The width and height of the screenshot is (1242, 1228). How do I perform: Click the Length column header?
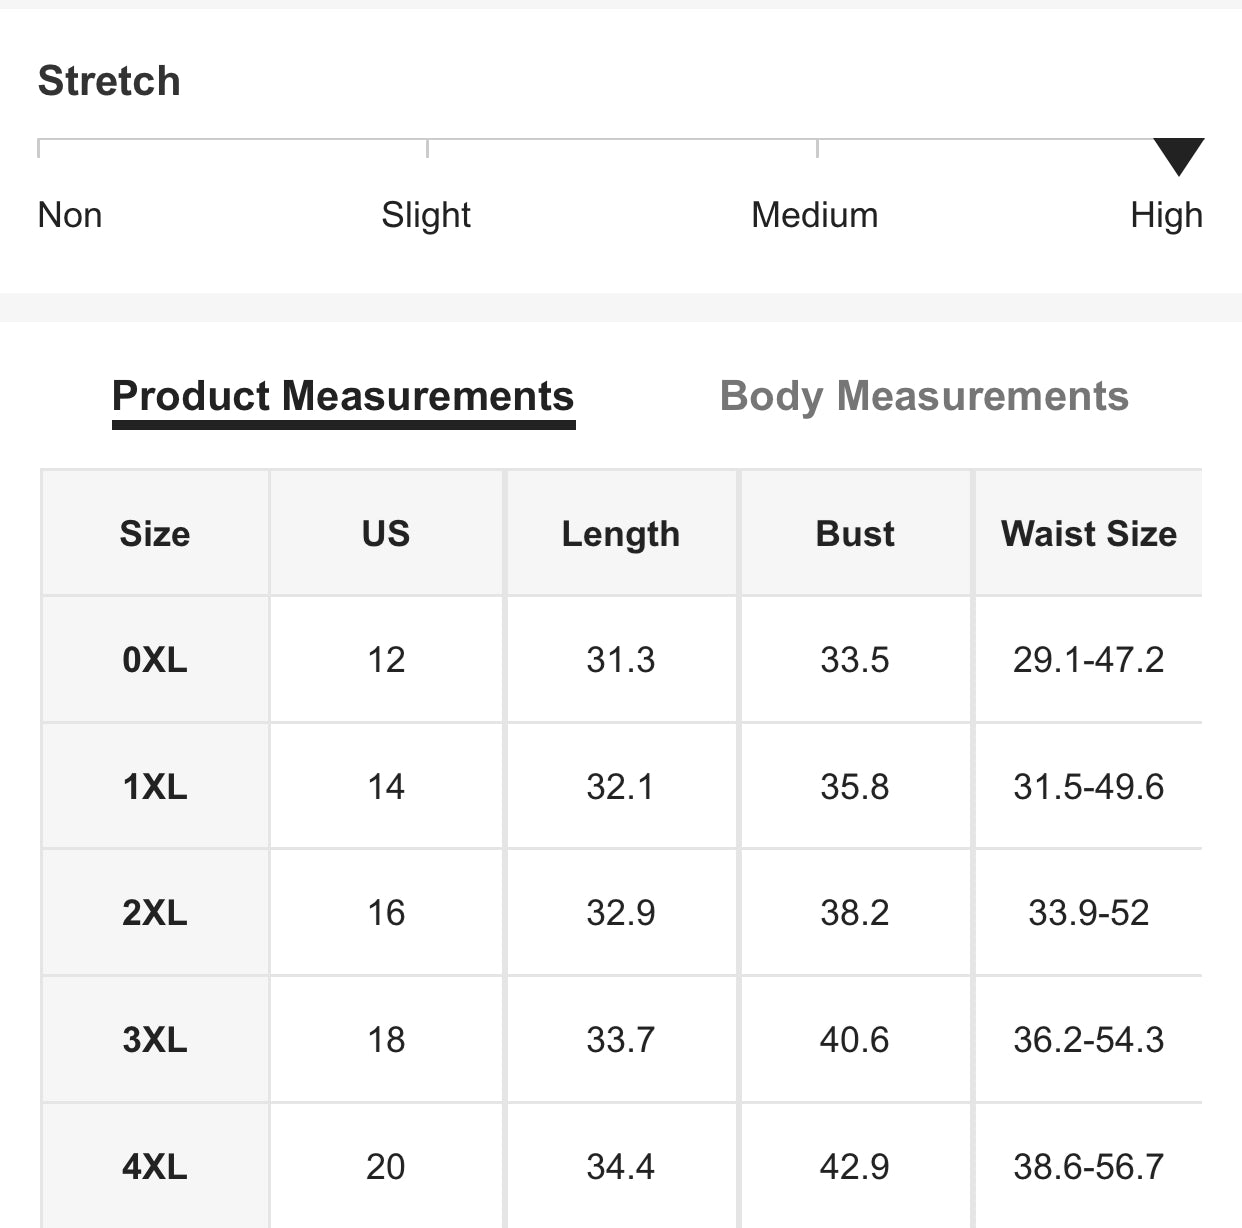(x=620, y=534)
